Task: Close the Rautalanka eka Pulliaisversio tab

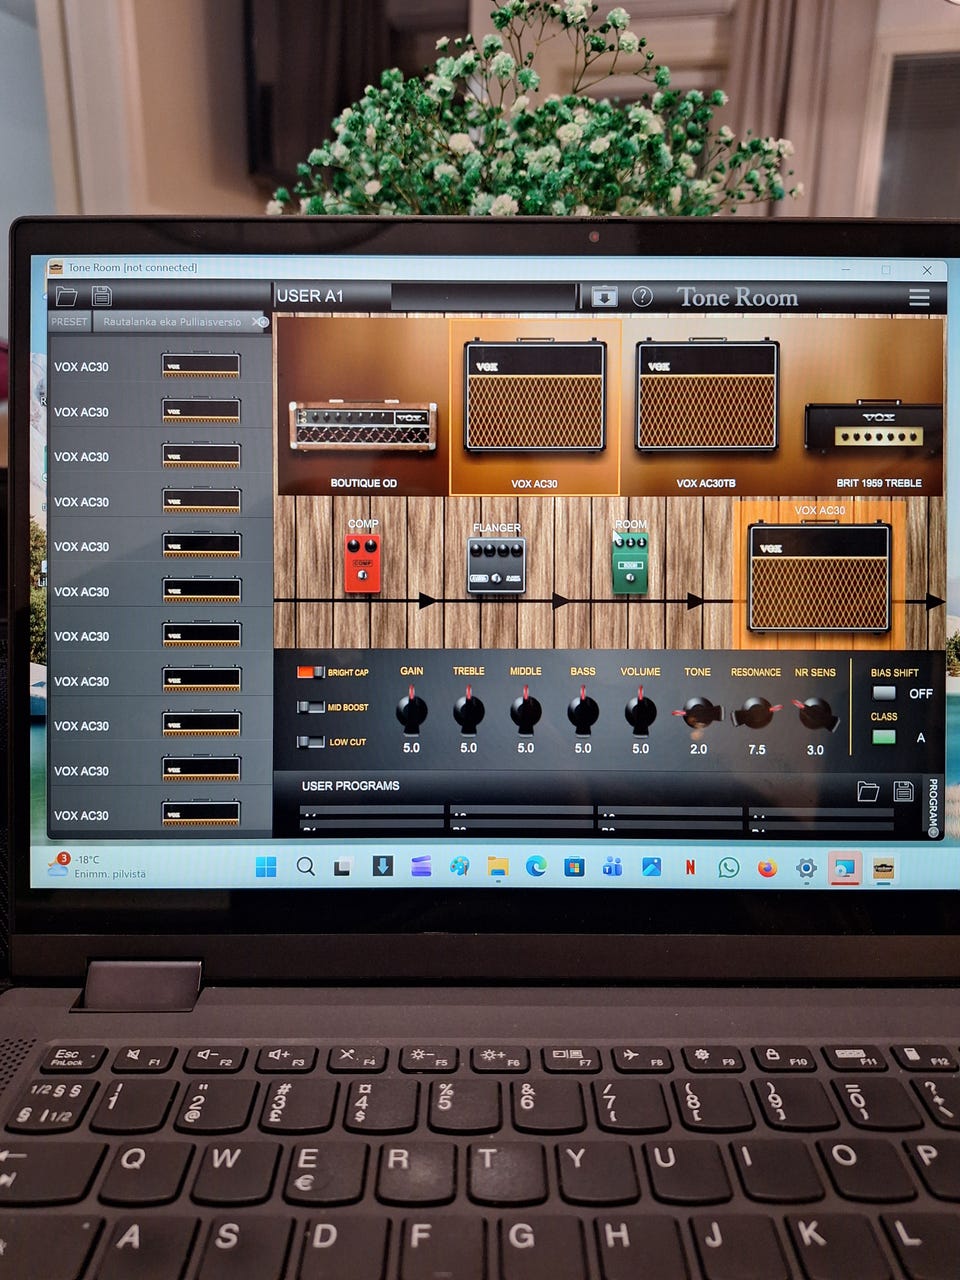Action: click(x=258, y=322)
